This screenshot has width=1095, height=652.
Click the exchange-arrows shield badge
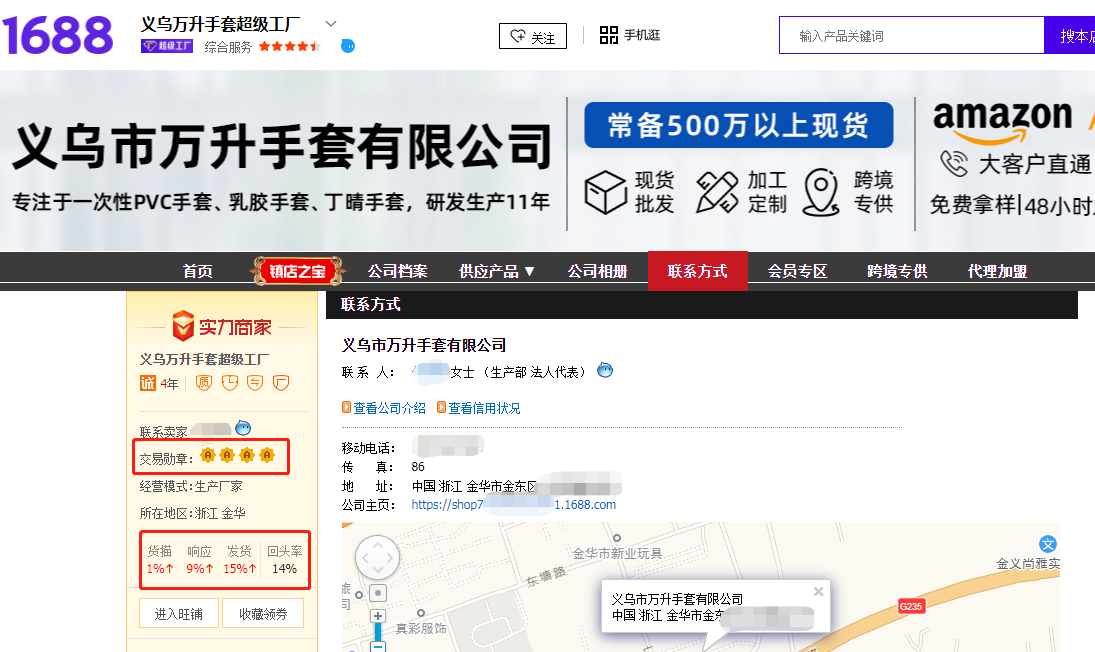[256, 383]
